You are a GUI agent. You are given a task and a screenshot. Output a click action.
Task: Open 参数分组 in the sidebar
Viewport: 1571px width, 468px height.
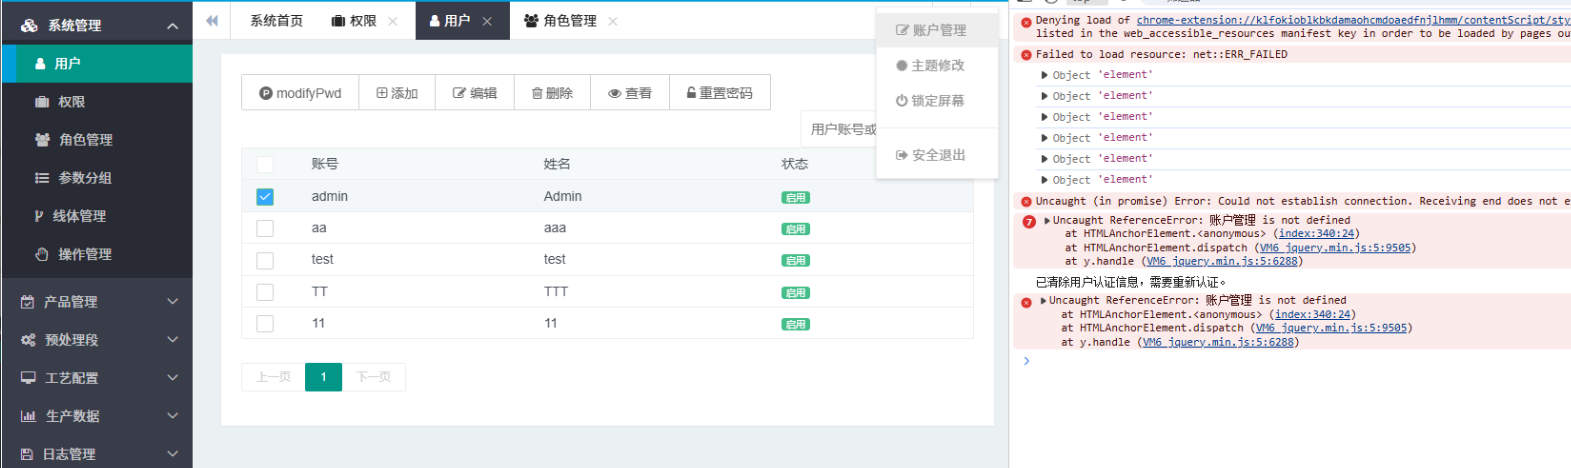96,177
